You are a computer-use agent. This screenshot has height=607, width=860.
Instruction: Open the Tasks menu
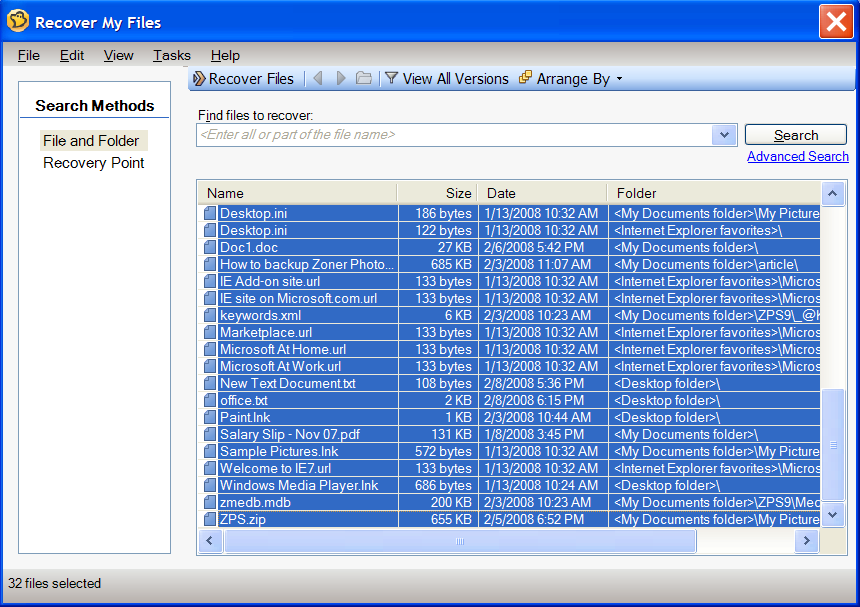(x=172, y=55)
